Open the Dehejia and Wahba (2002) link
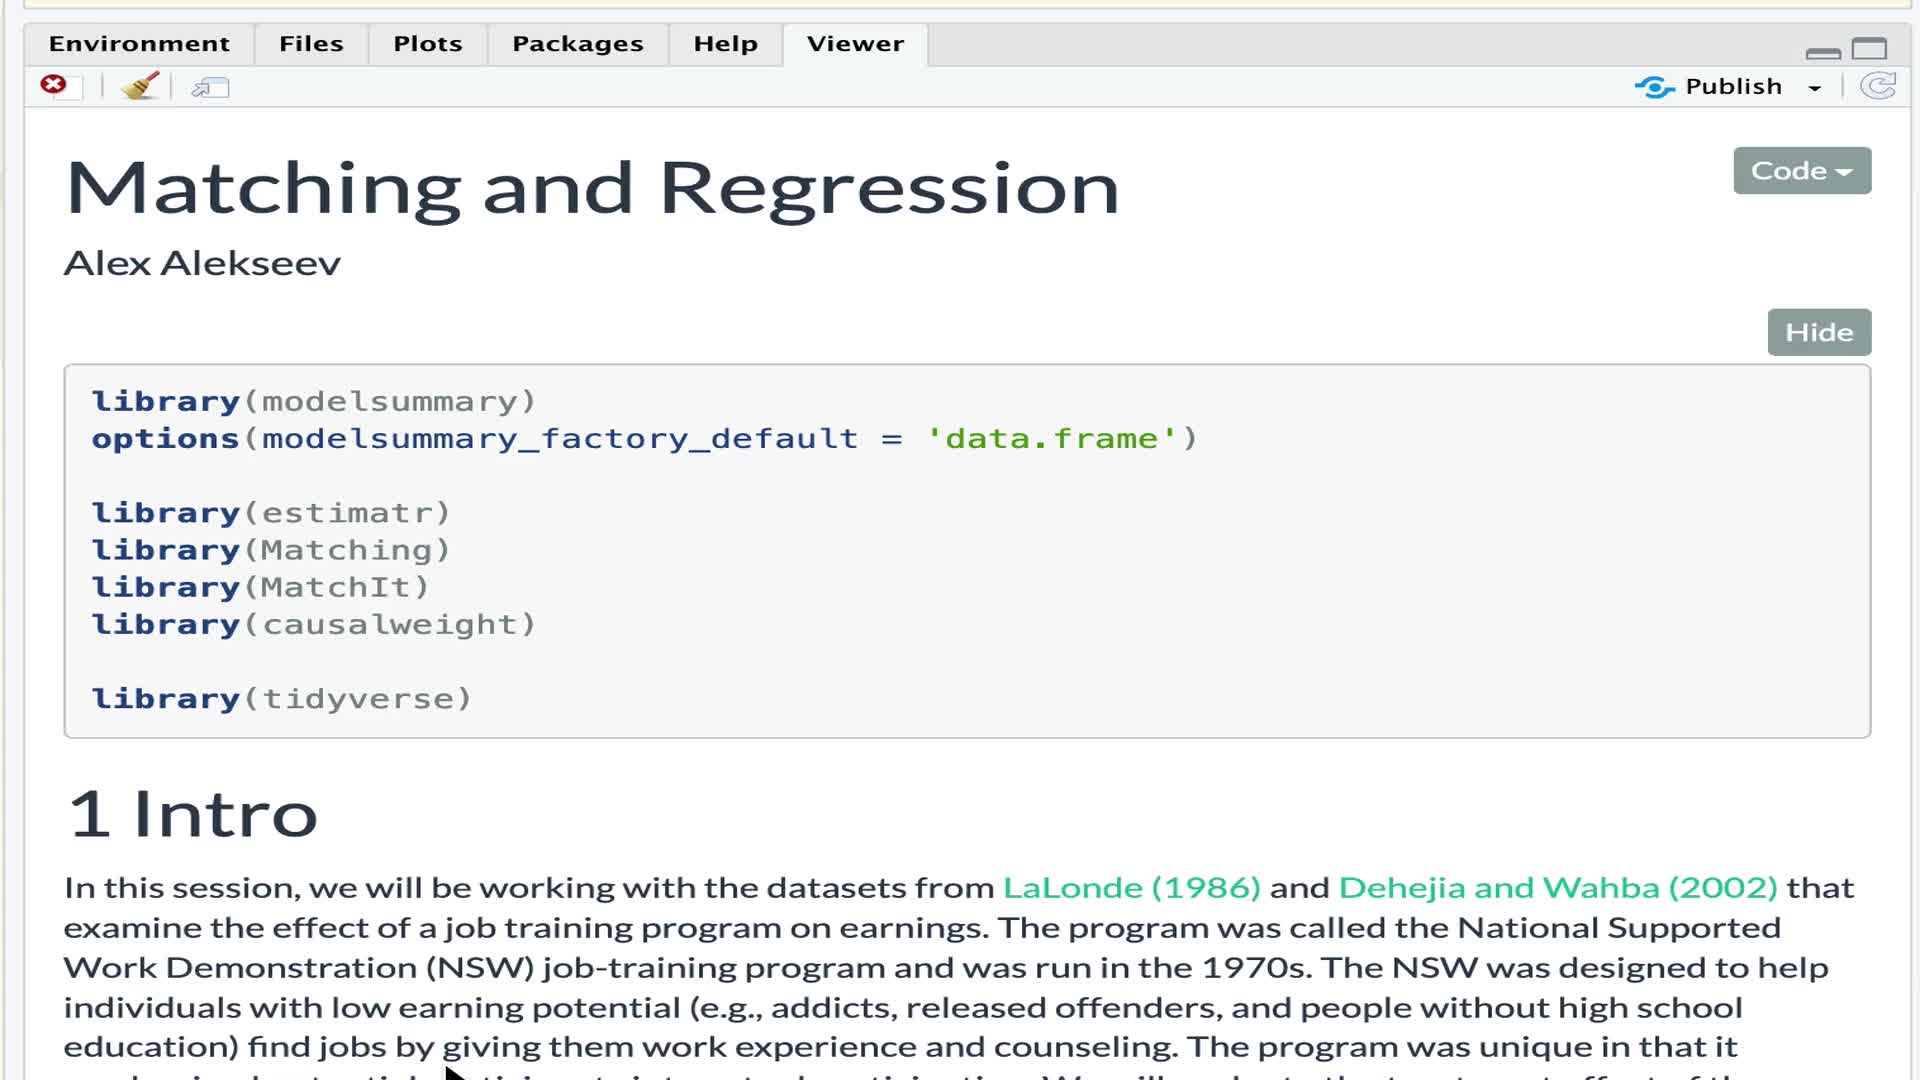This screenshot has width=1920, height=1080. pos(1557,888)
